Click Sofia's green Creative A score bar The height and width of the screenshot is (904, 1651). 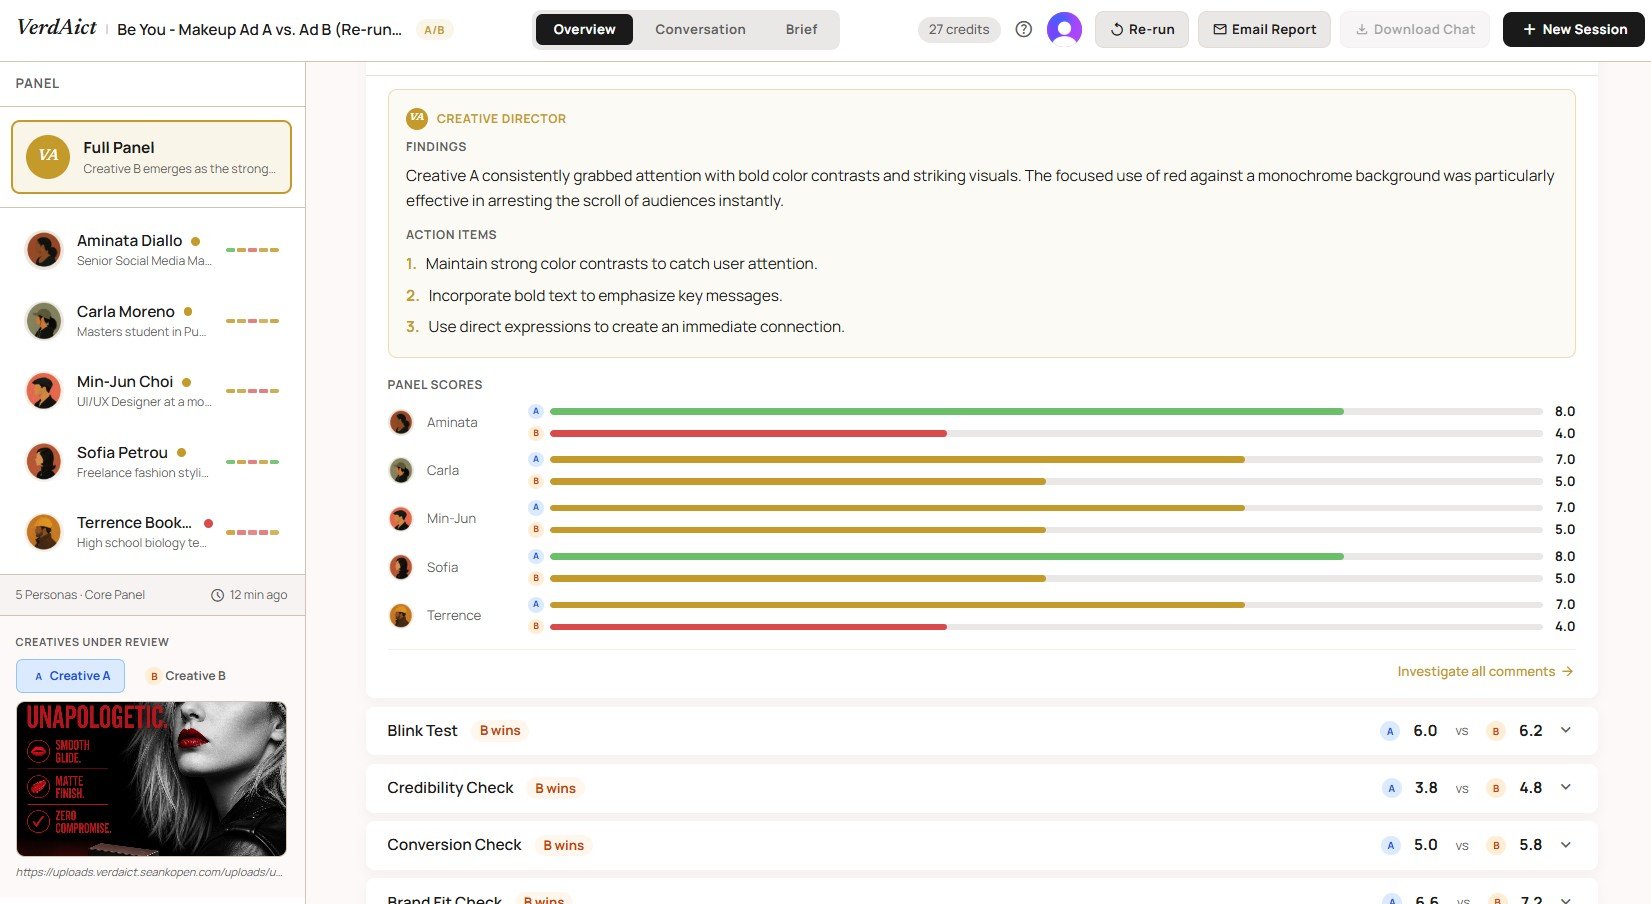tap(946, 556)
